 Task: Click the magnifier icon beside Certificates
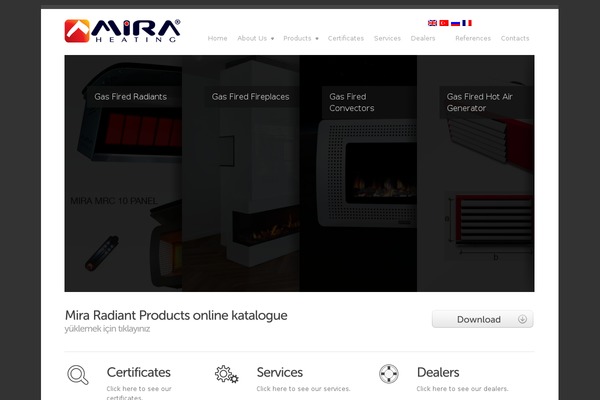(78, 374)
